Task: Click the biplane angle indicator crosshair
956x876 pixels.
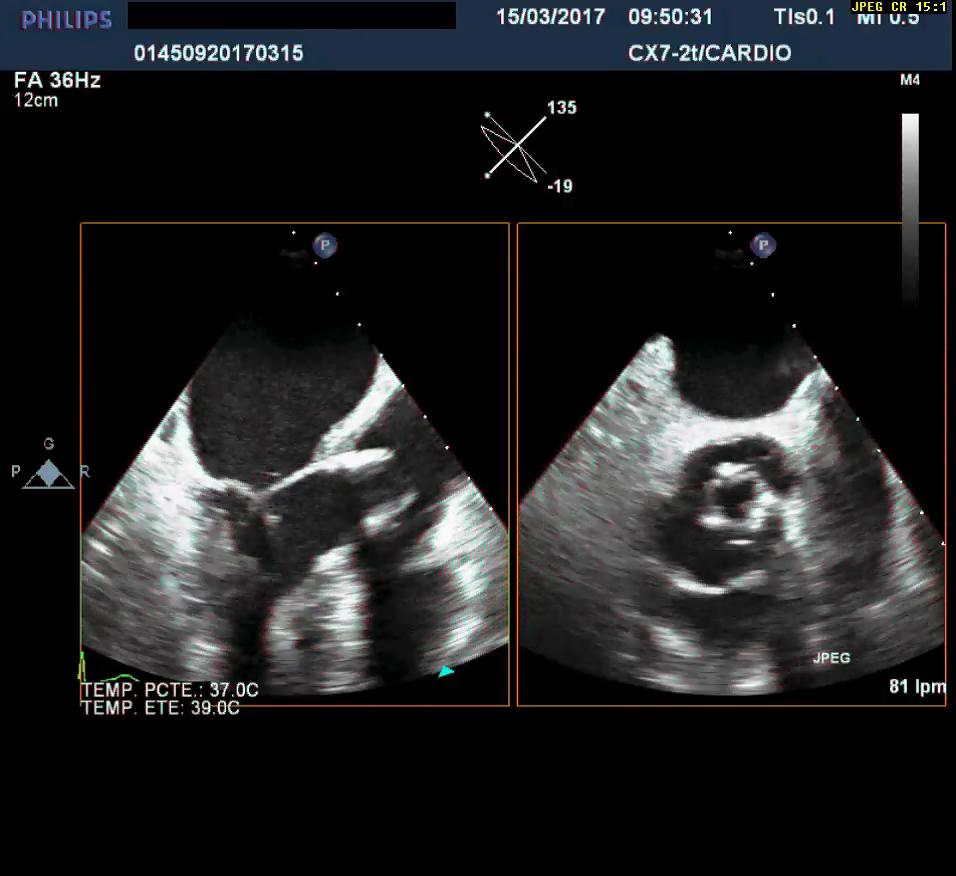Action: click(x=518, y=147)
